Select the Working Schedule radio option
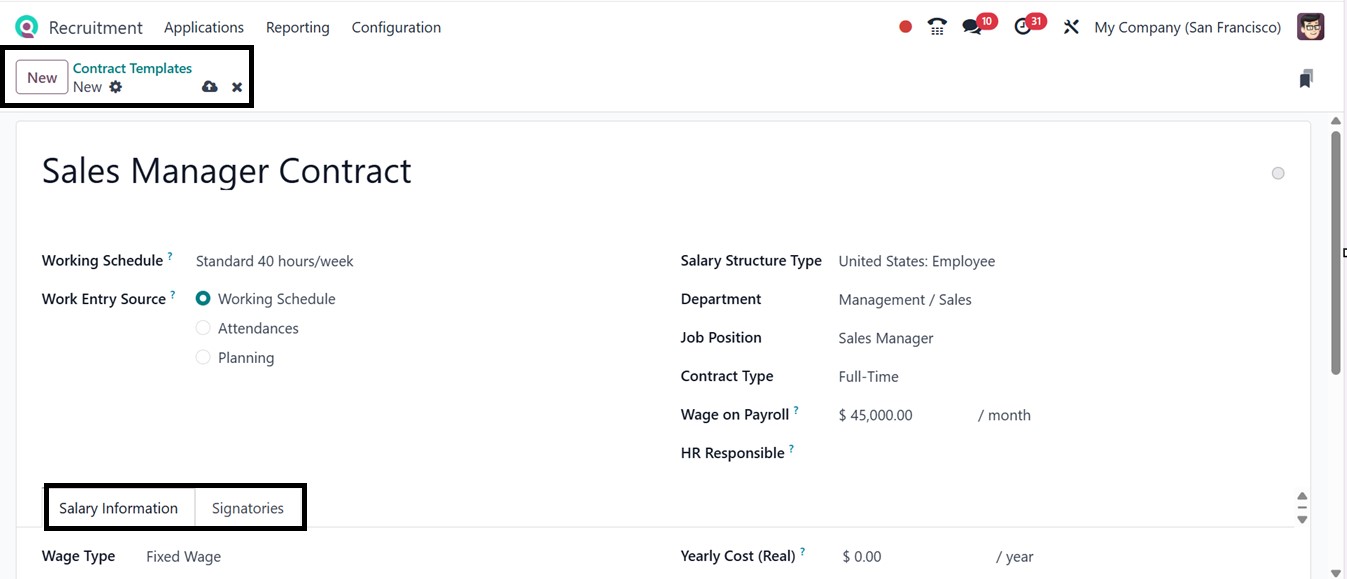Screen dimensions: 1347x579 point(203,299)
